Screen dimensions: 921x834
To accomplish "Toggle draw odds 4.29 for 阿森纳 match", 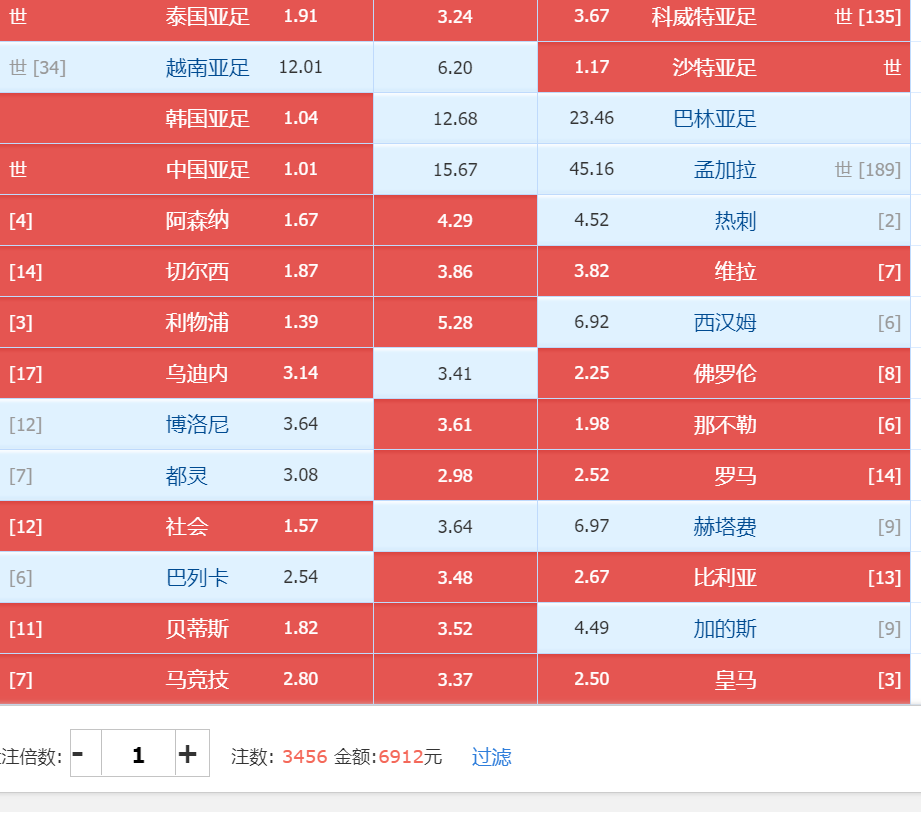I will (x=455, y=221).
